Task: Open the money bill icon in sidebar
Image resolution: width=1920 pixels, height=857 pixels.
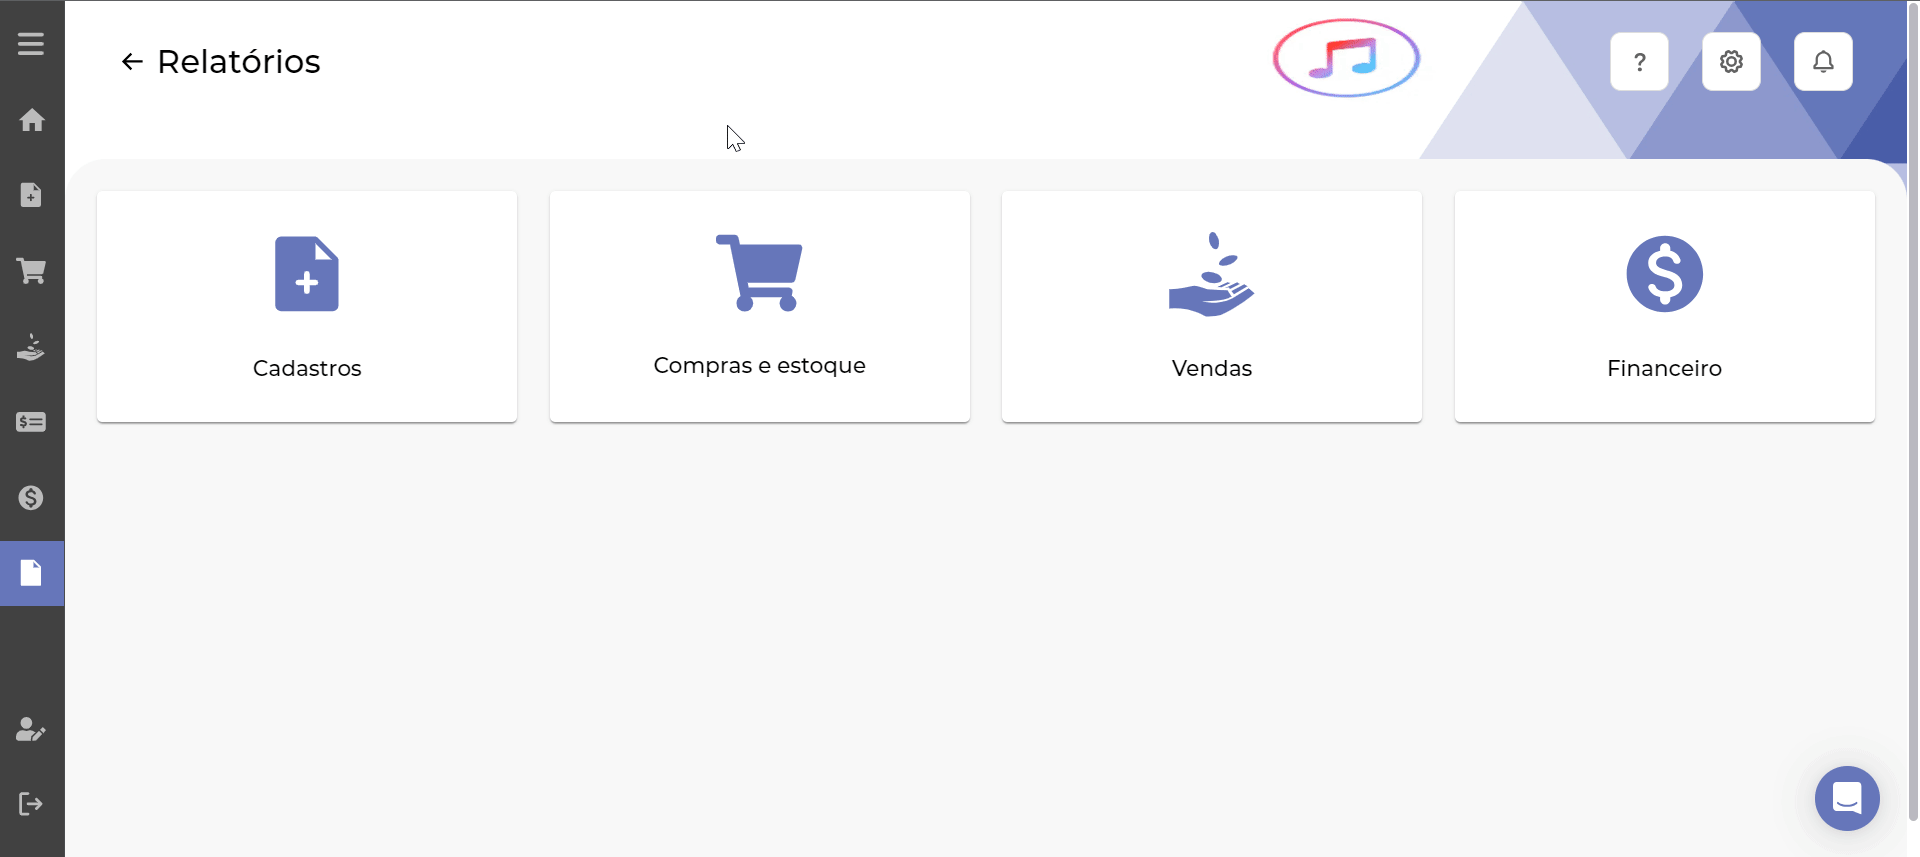Action: coord(31,422)
